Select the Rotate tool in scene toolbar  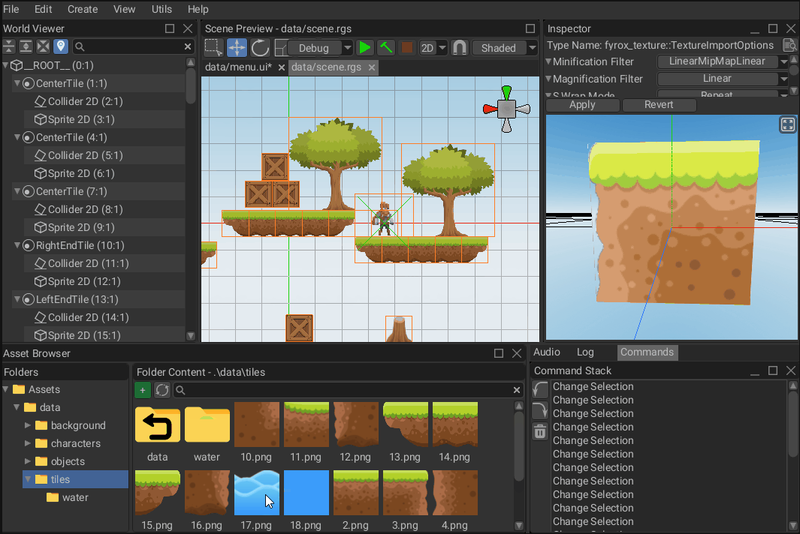click(260, 48)
